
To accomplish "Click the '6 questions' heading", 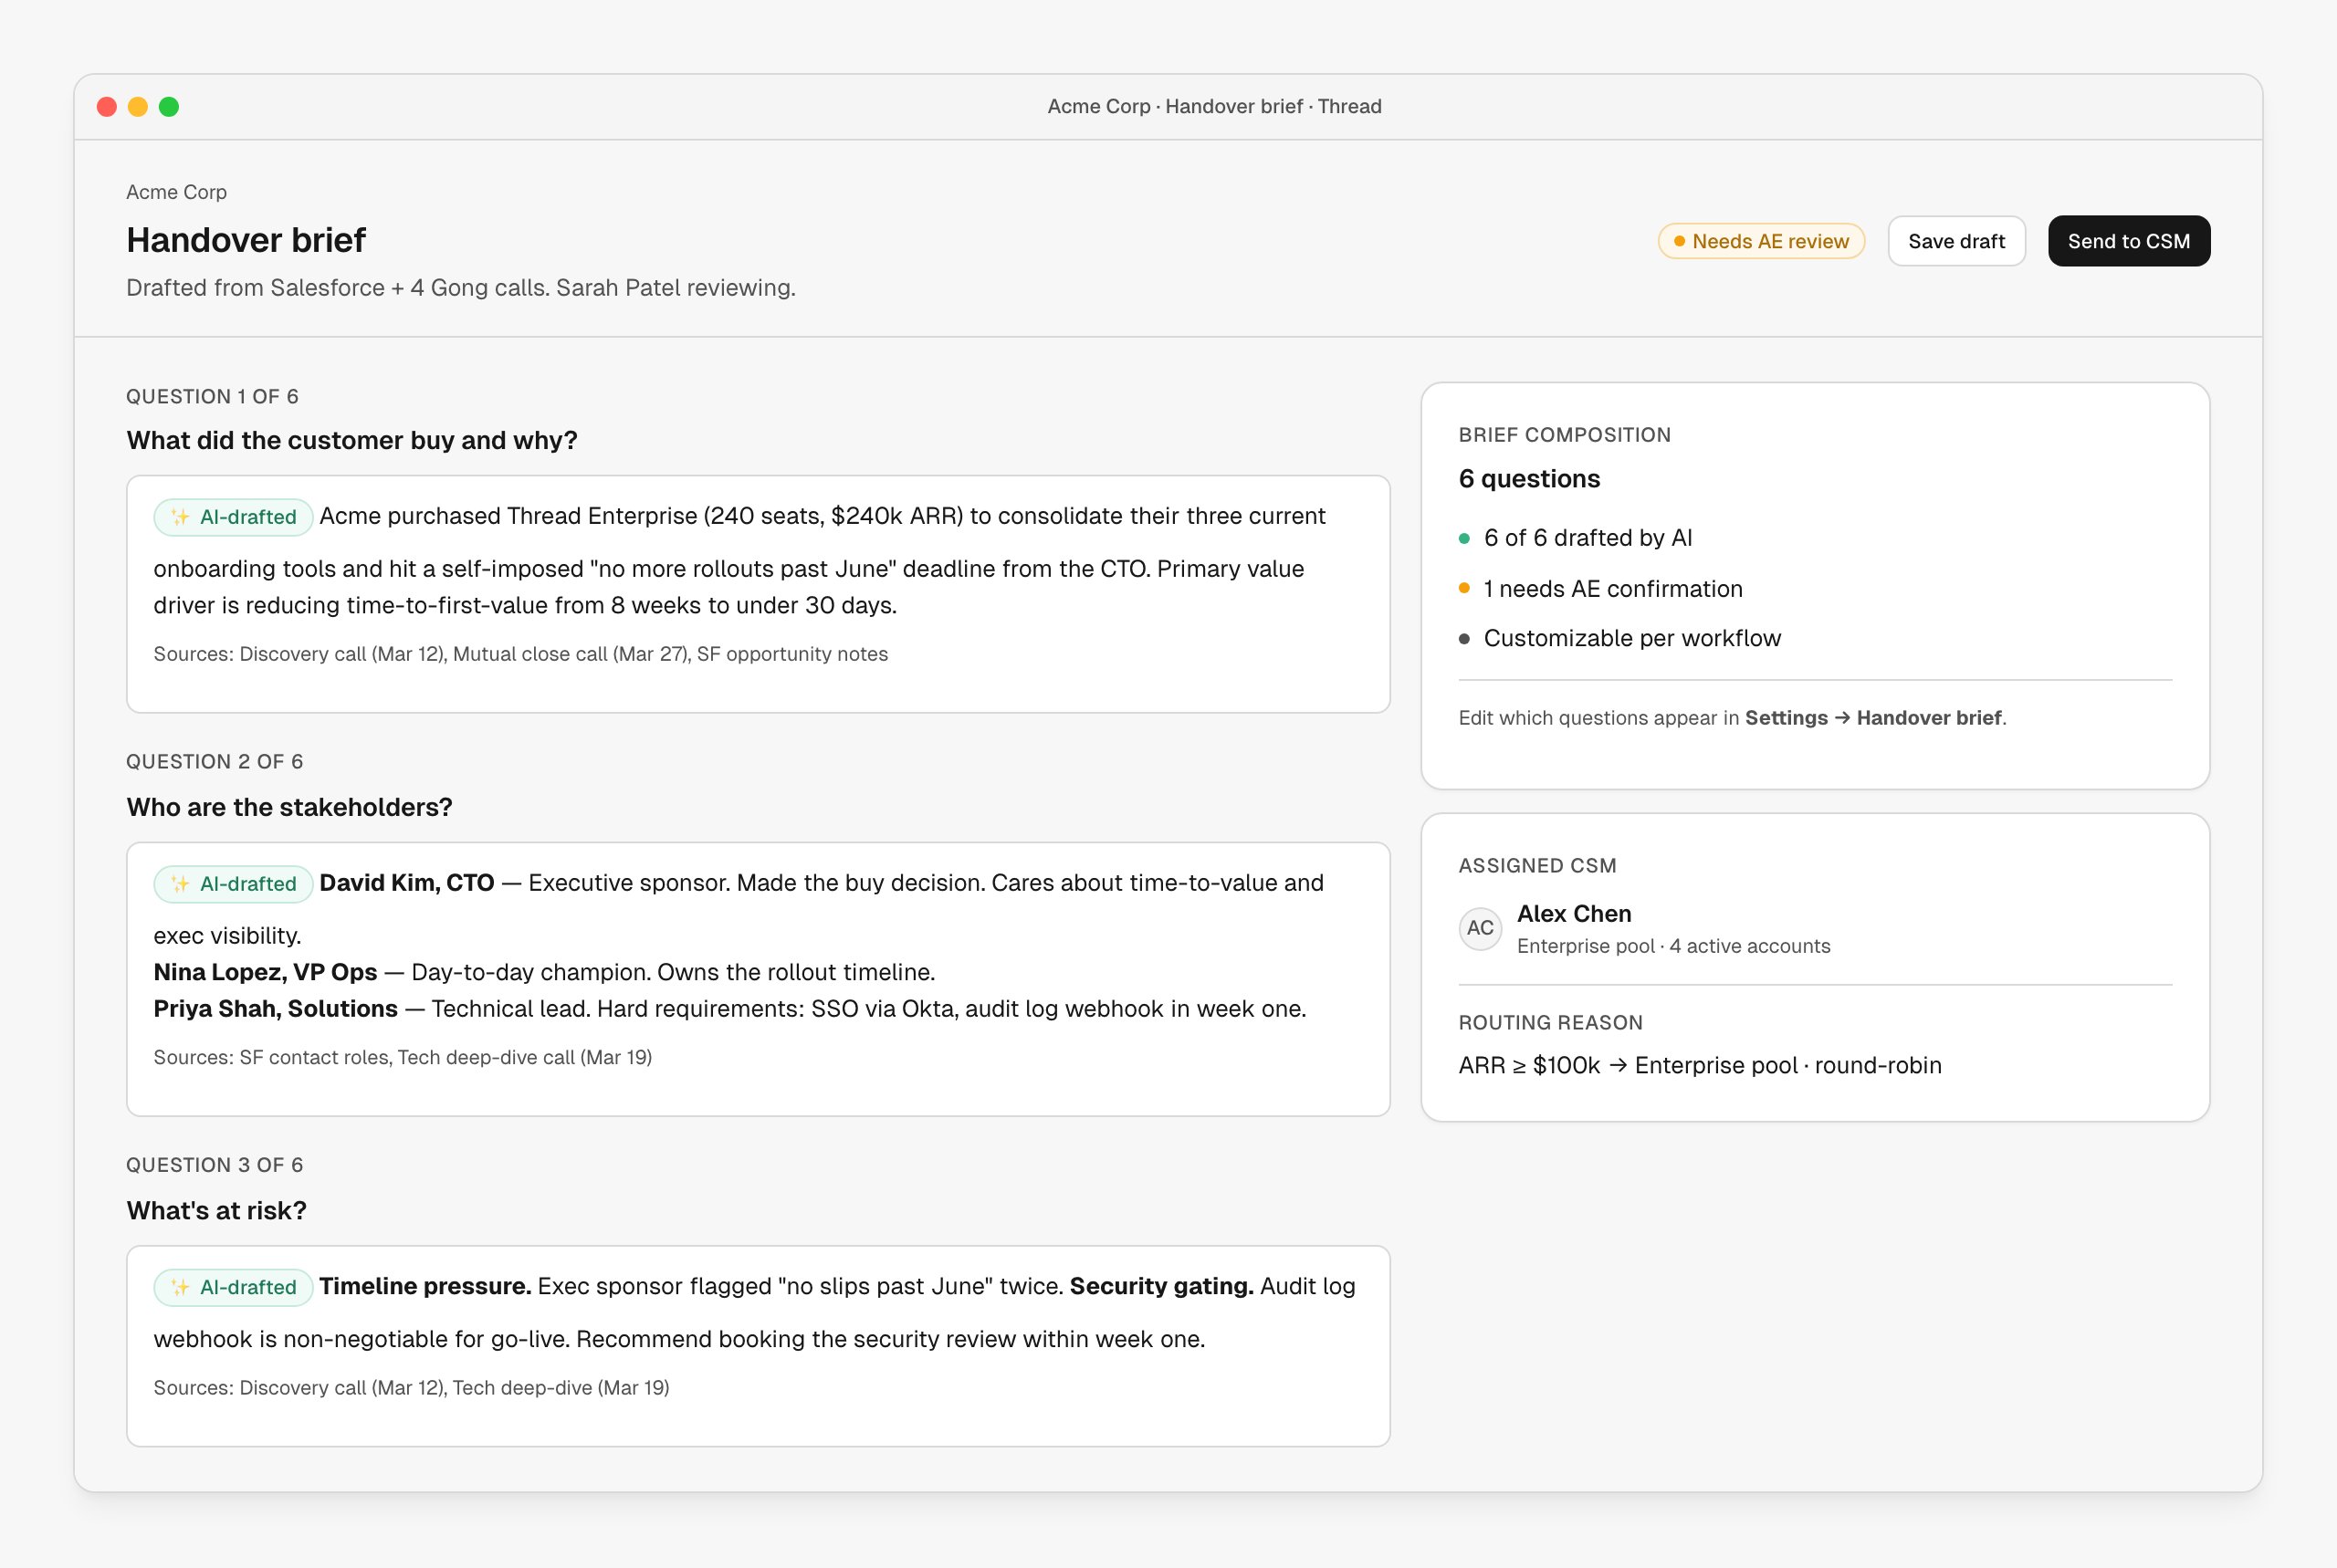I will [1529, 478].
